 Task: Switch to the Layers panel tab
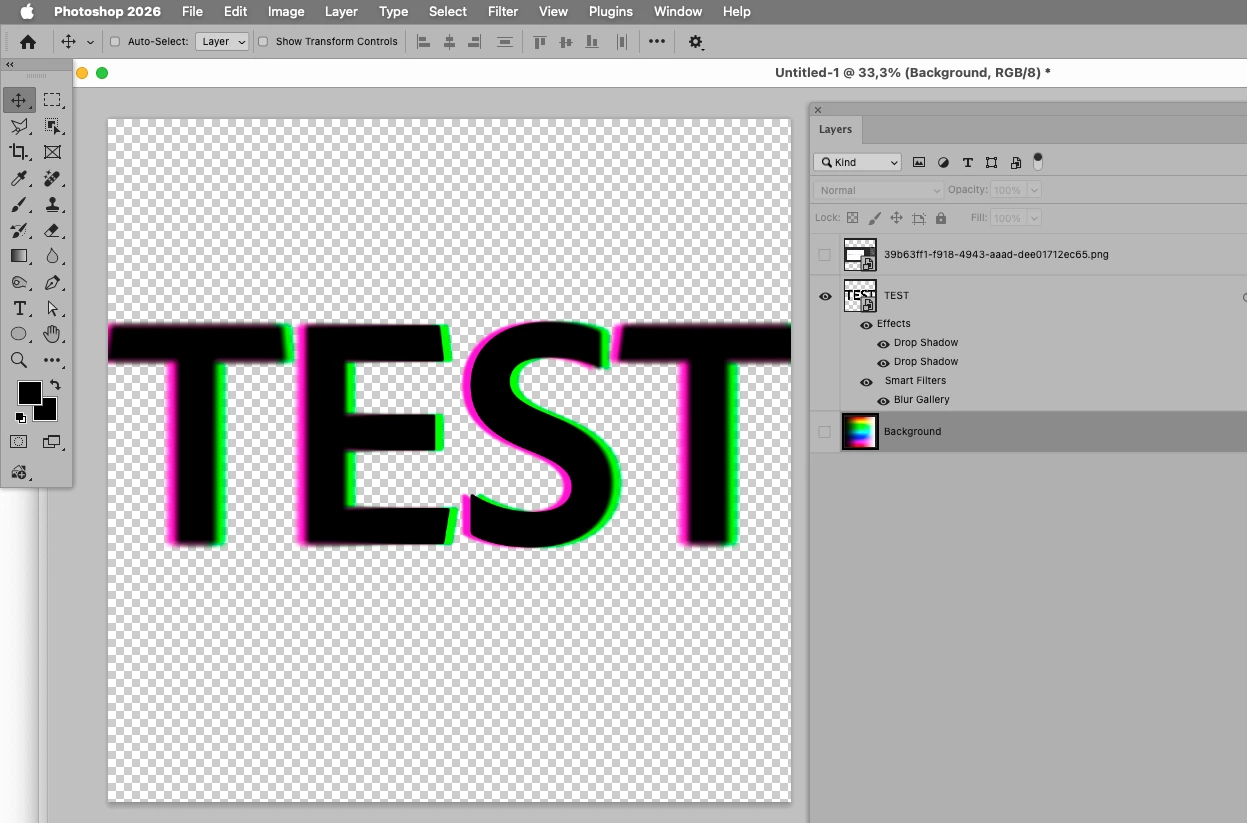point(835,130)
